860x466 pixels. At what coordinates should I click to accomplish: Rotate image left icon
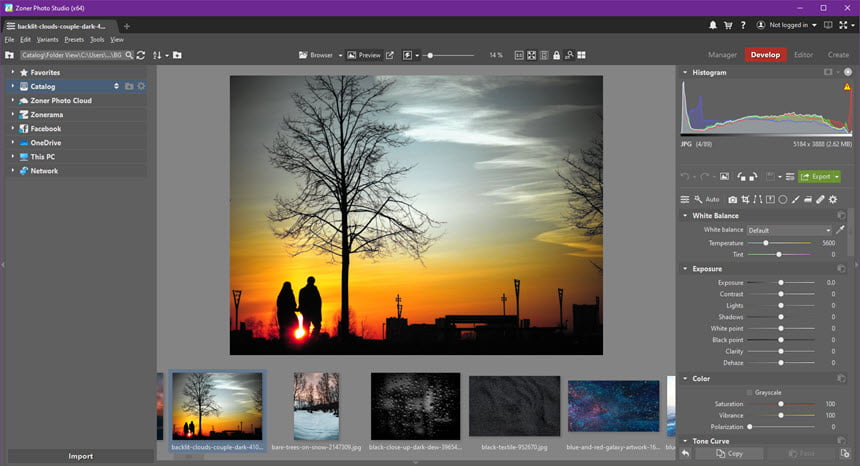click(x=741, y=177)
